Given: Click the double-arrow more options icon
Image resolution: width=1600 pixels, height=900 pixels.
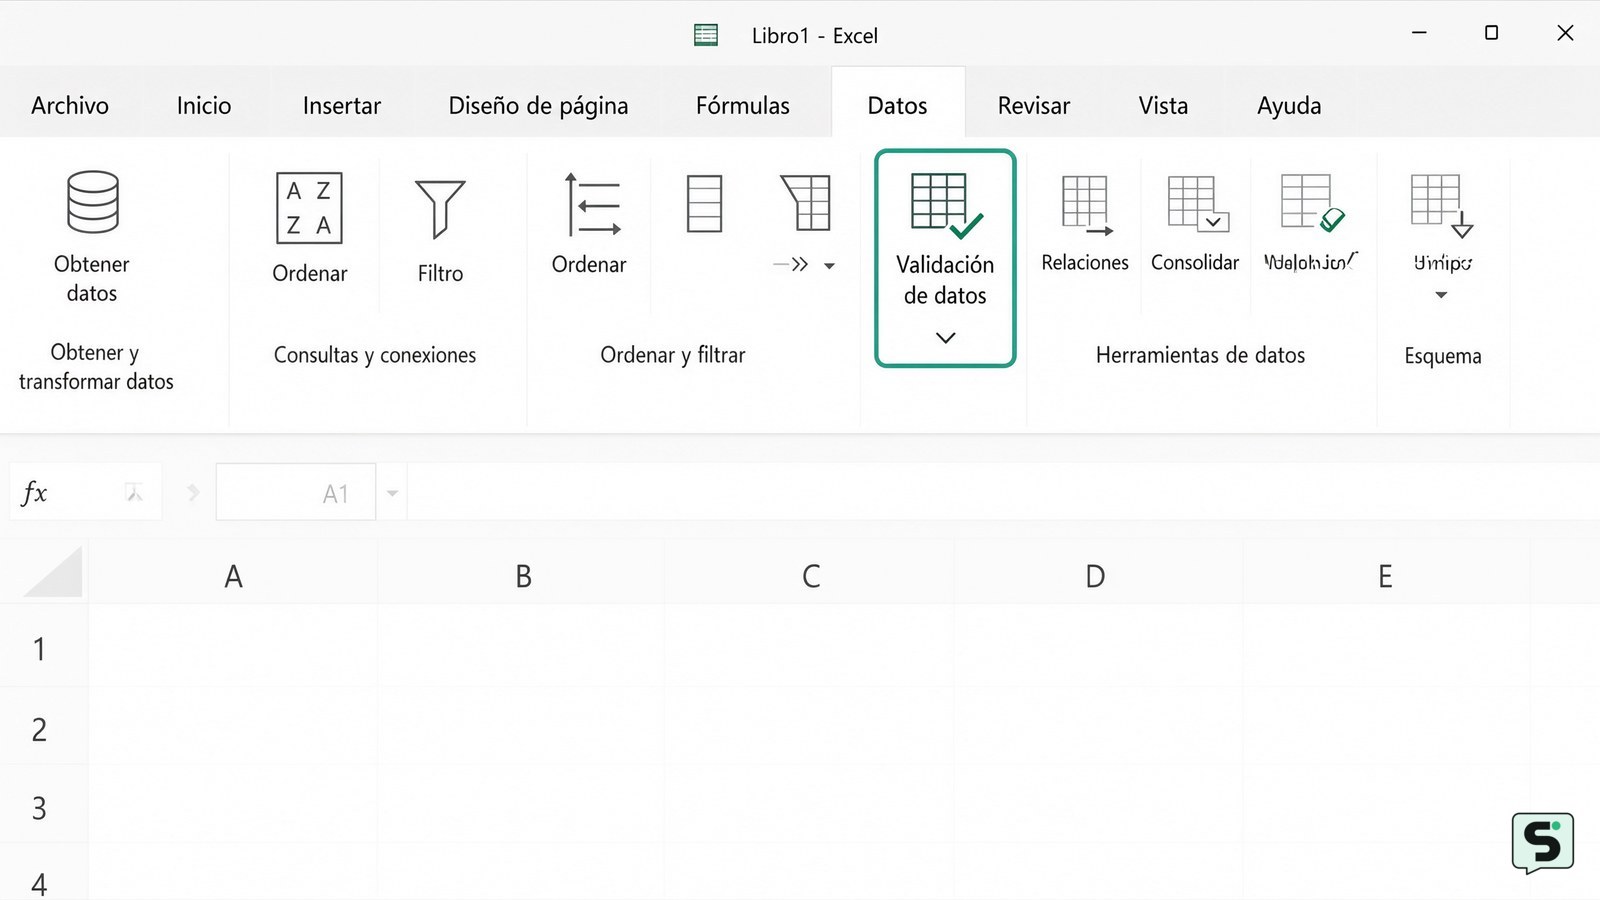Looking at the screenshot, I should (791, 265).
